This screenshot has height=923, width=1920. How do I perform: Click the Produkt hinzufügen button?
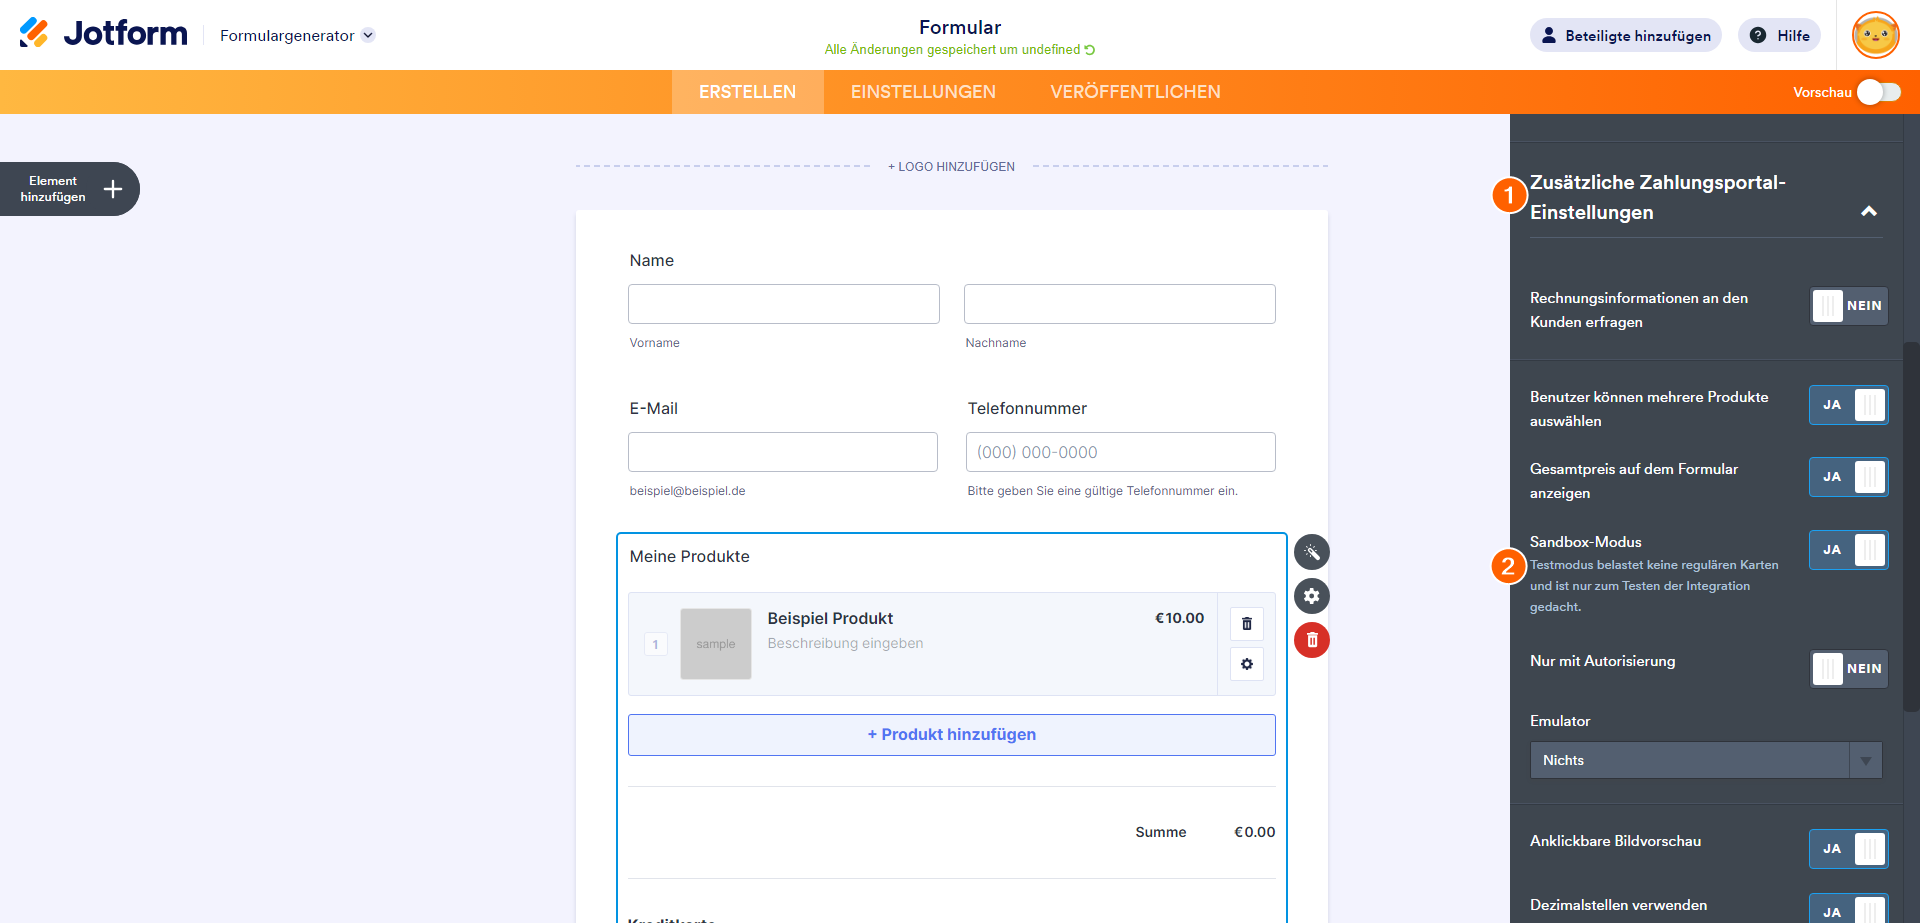point(951,735)
